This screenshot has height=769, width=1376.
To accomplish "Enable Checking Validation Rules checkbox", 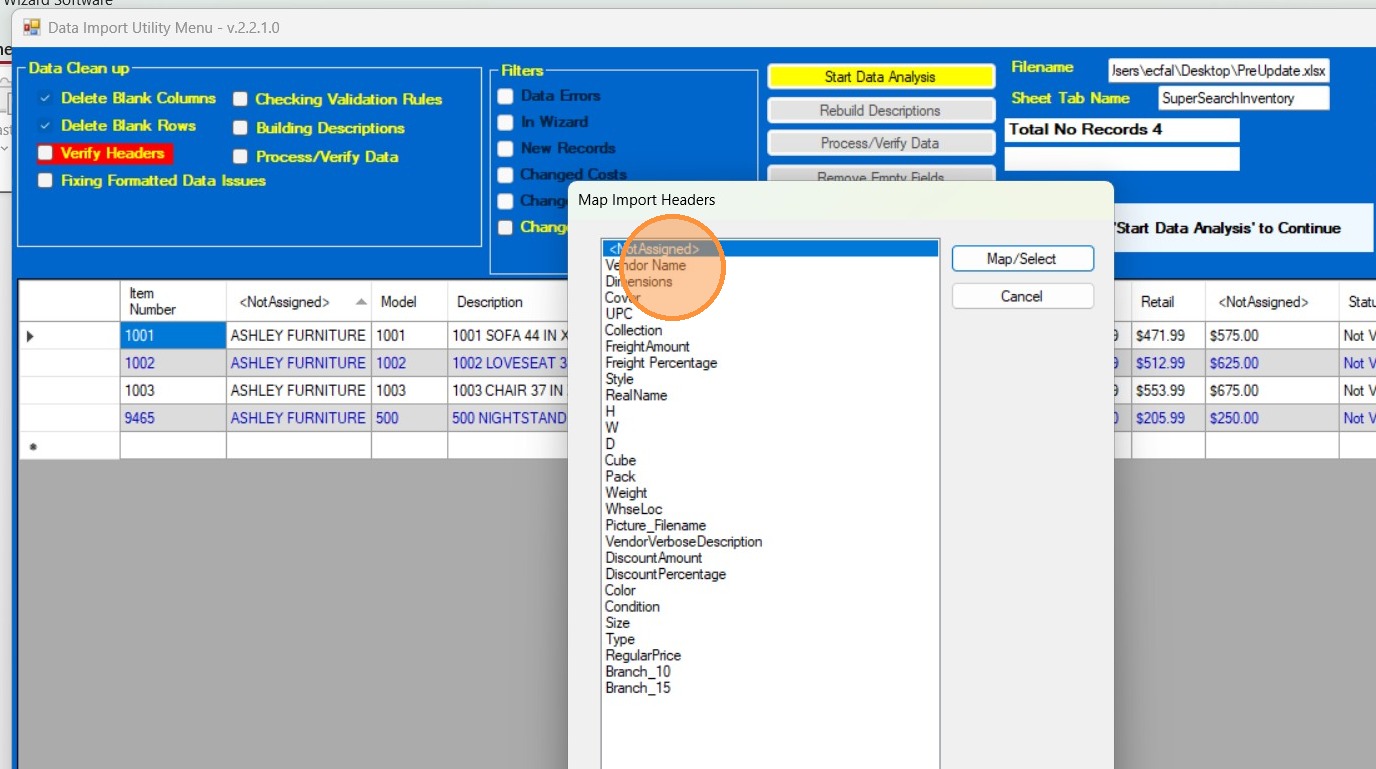I will click(x=241, y=99).
